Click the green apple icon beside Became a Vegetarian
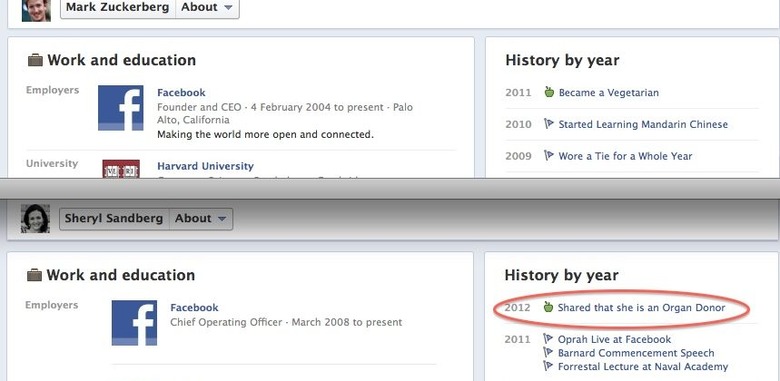Screen dimensions: 780x381 (549, 92)
